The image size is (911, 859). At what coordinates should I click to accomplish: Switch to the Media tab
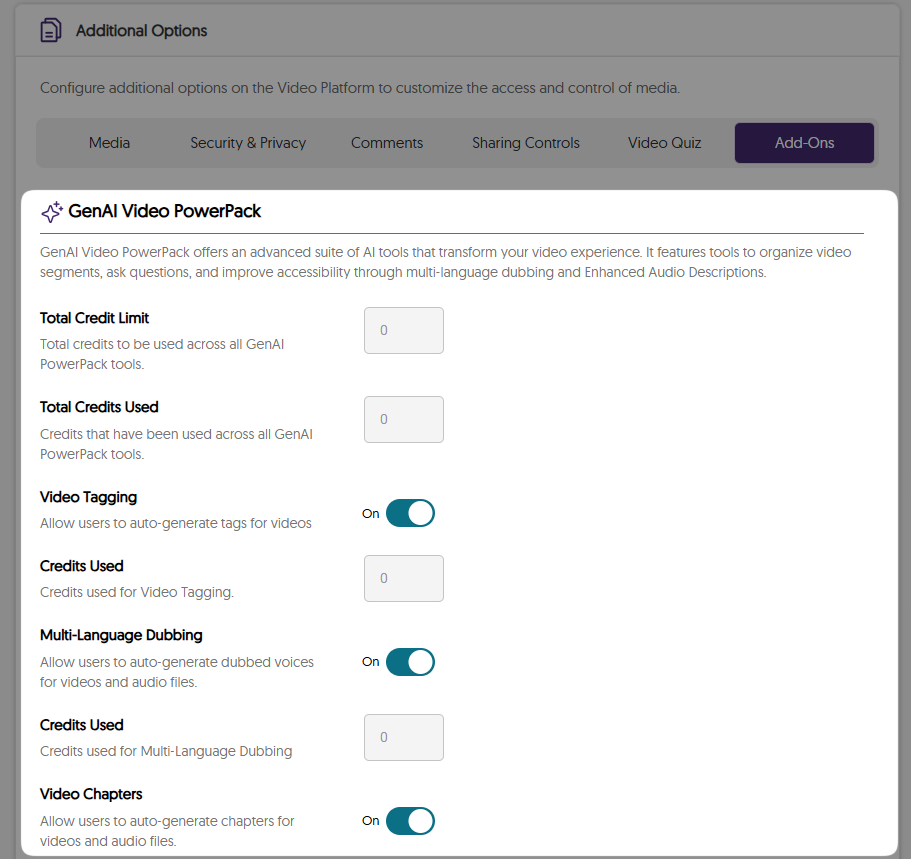109,143
